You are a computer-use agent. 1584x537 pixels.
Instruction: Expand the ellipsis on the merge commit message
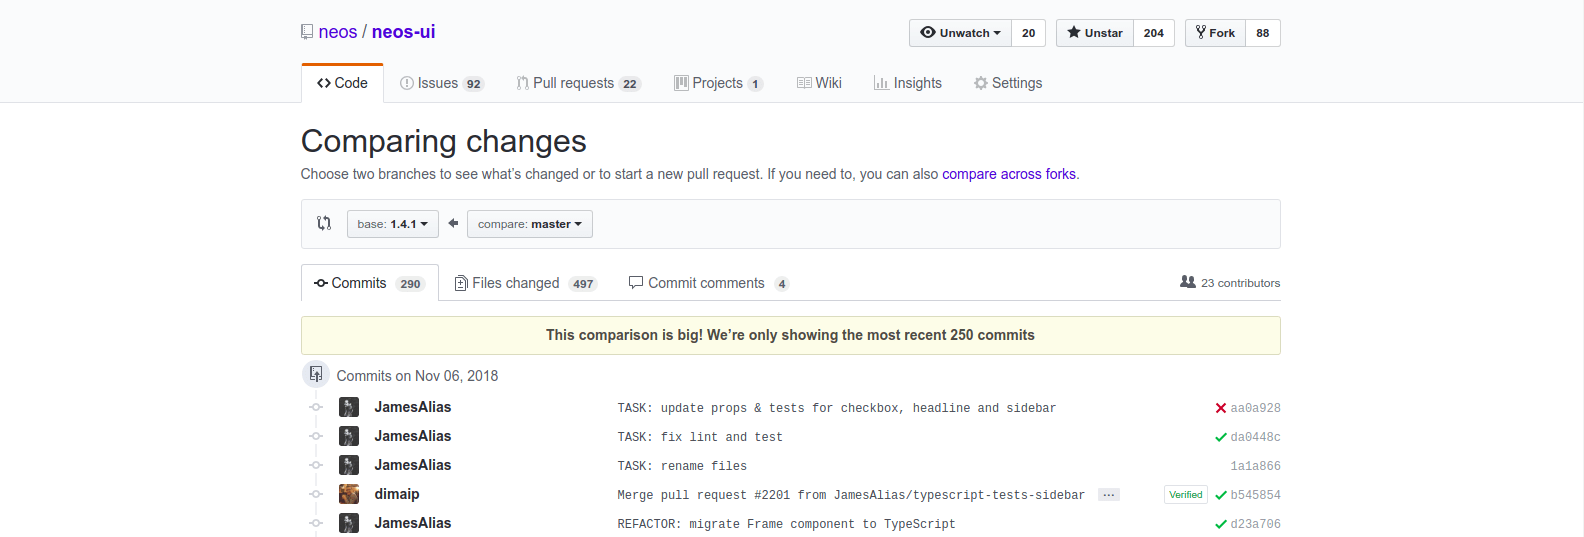(x=1108, y=495)
